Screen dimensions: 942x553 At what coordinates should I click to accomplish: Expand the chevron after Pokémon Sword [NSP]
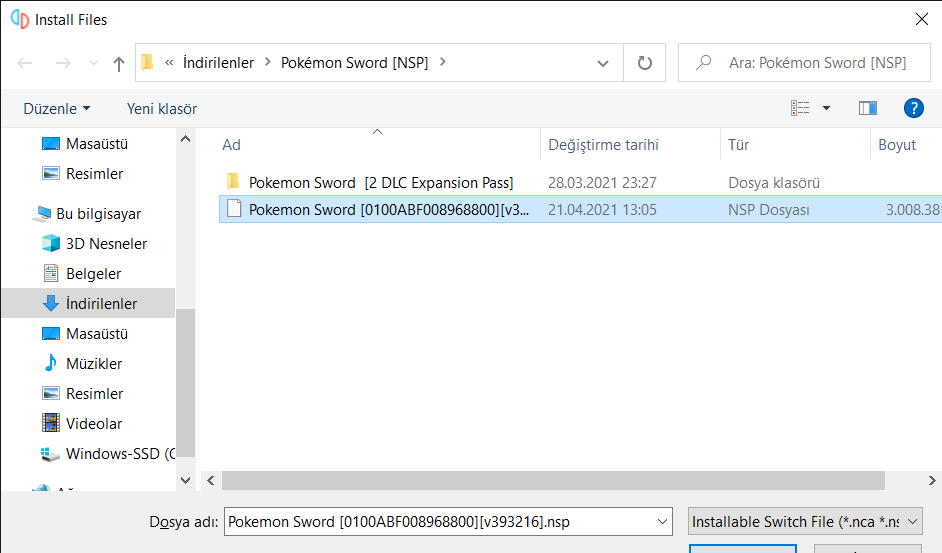tap(443, 62)
